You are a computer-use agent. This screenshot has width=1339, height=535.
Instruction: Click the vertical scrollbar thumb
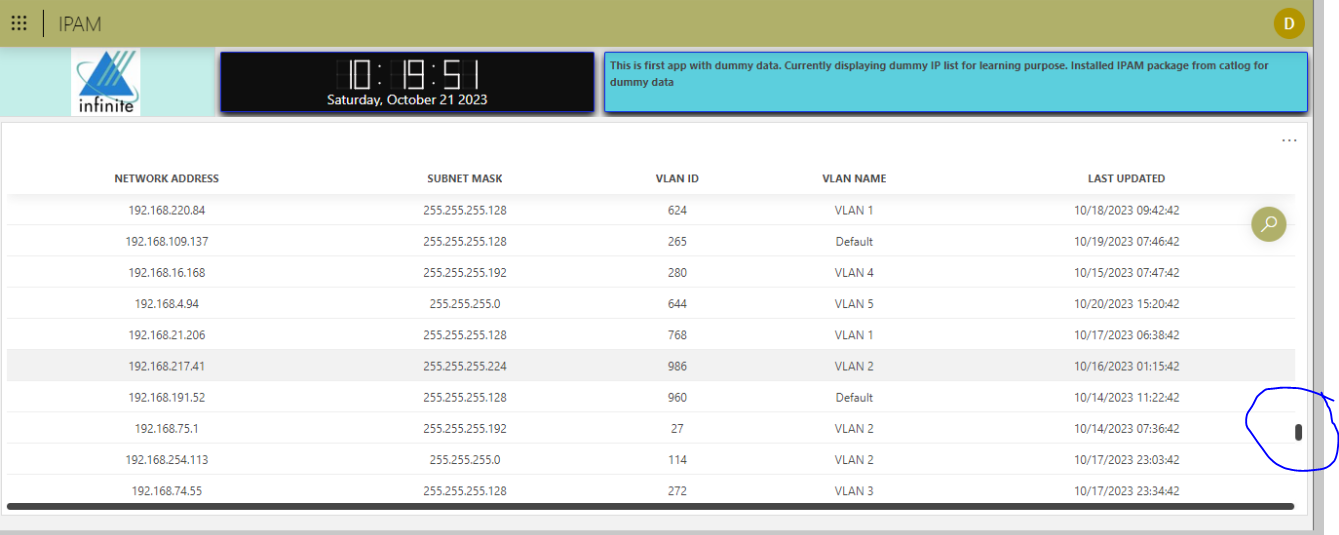pyautogui.click(x=1298, y=433)
